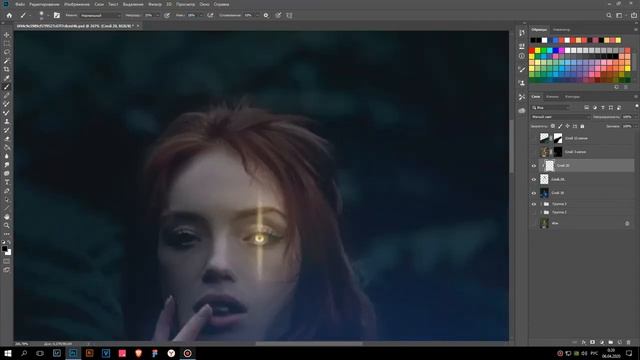
Task: Open the search magnifier at top right
Action: [609, 16]
